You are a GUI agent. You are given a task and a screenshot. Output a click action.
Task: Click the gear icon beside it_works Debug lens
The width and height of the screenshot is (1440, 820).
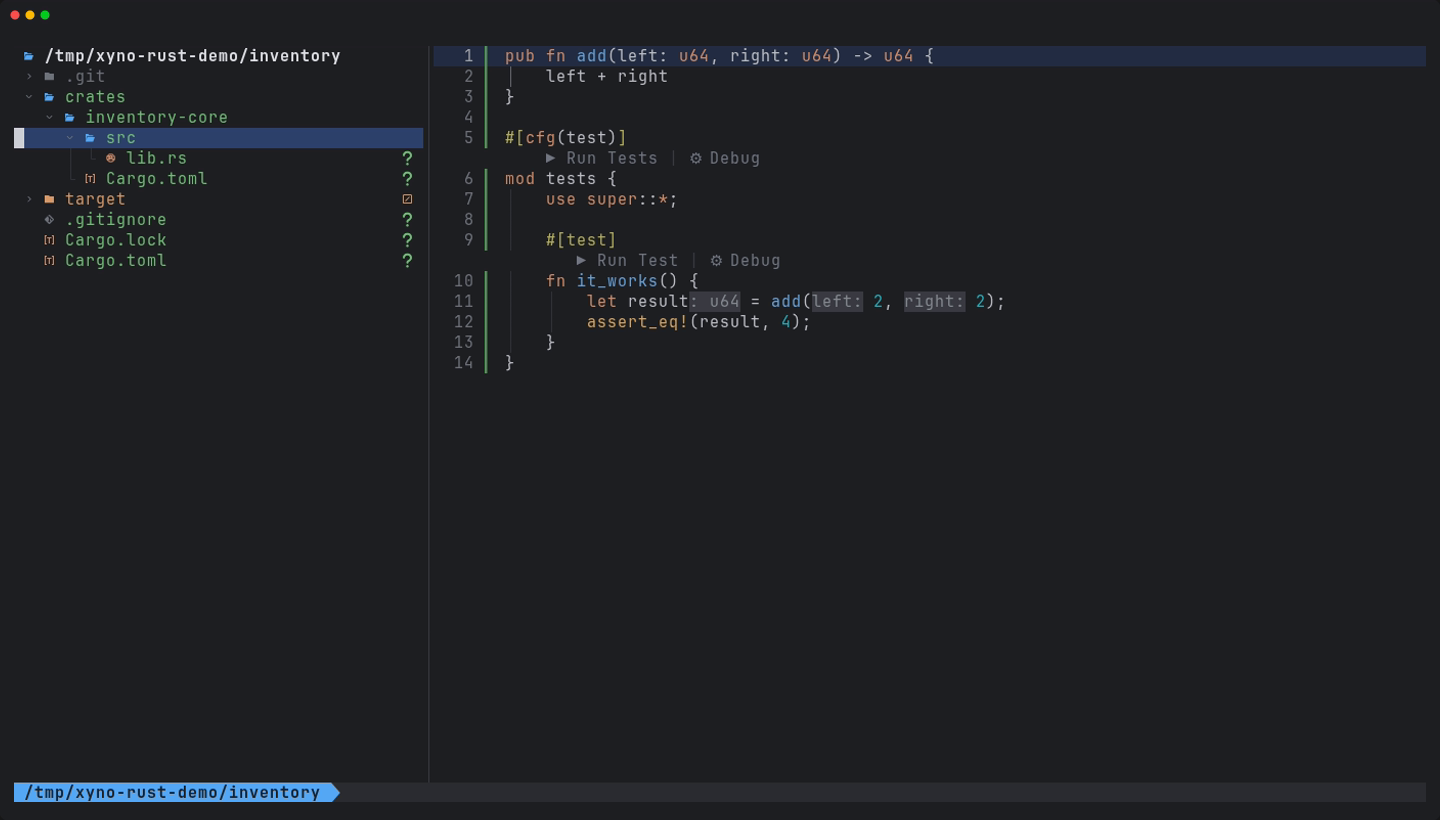716,260
